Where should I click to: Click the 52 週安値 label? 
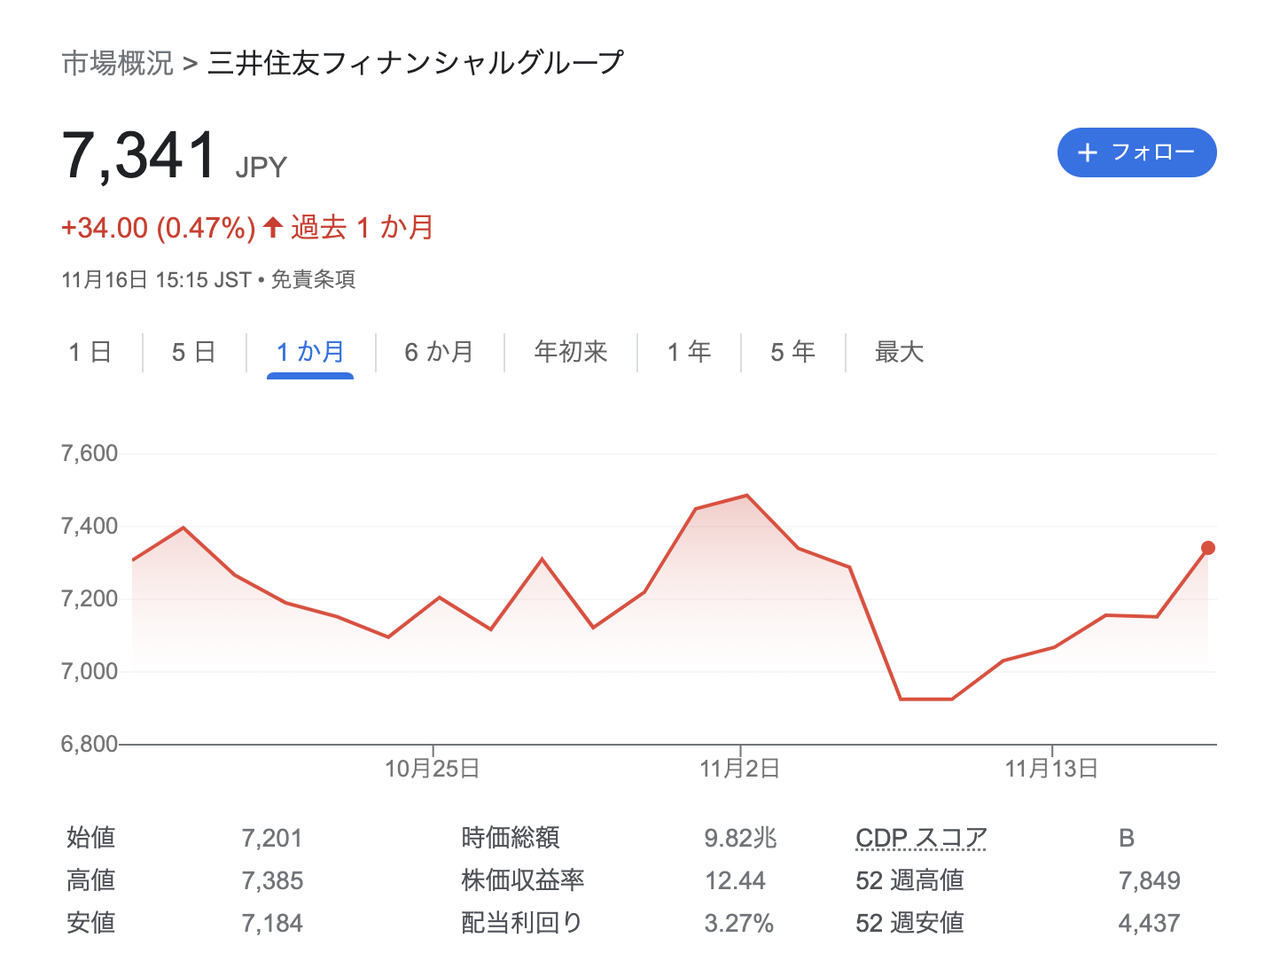pos(910,923)
